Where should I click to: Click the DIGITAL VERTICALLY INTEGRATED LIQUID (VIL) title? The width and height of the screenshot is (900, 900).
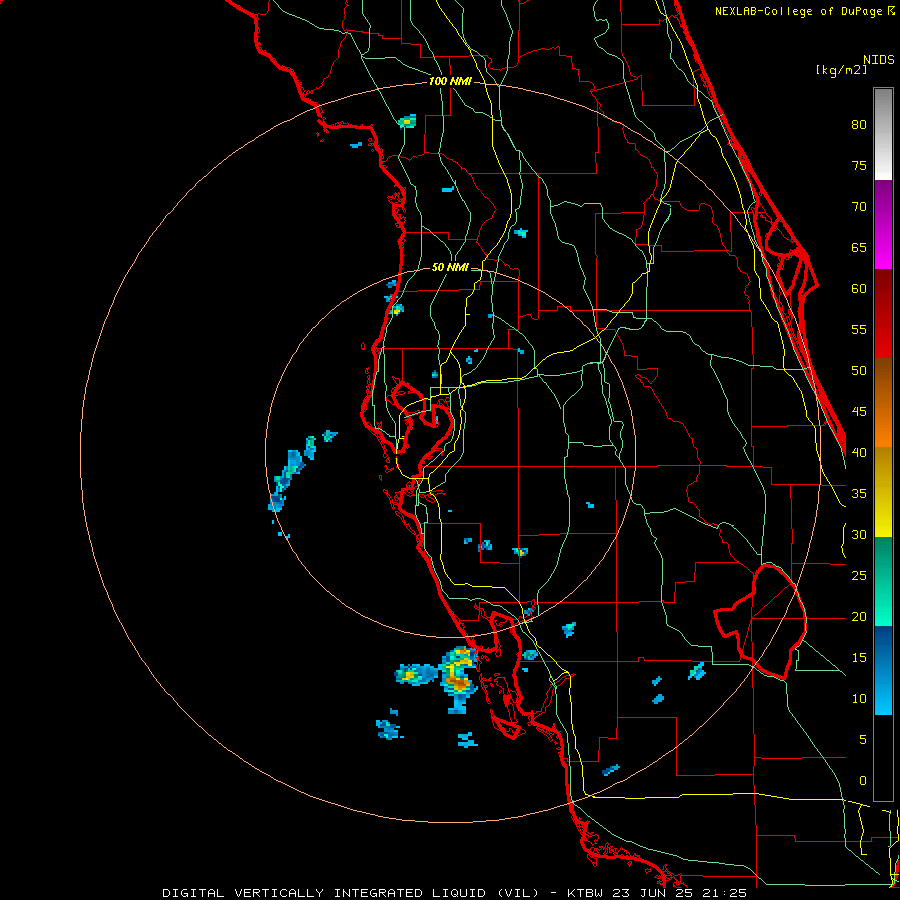pyautogui.click(x=351, y=893)
